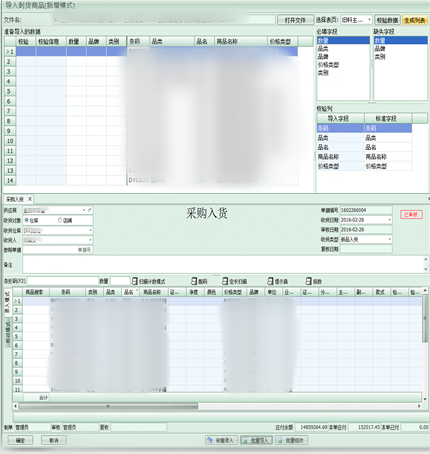Click the 称重录入 scale icon button

click(x=221, y=440)
